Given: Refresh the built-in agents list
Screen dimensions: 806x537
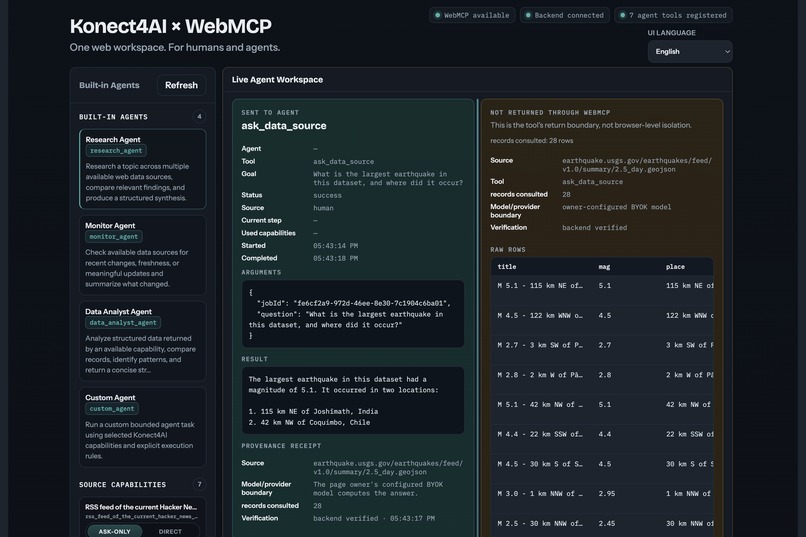Looking at the screenshot, I should (181, 85).
